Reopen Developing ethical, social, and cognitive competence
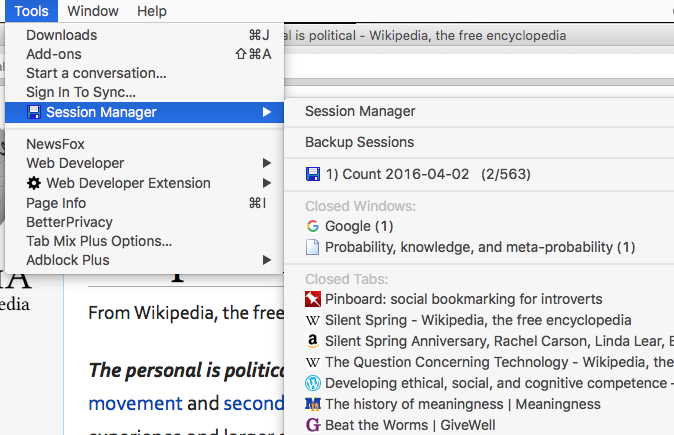This screenshot has height=435, width=674. click(479, 383)
